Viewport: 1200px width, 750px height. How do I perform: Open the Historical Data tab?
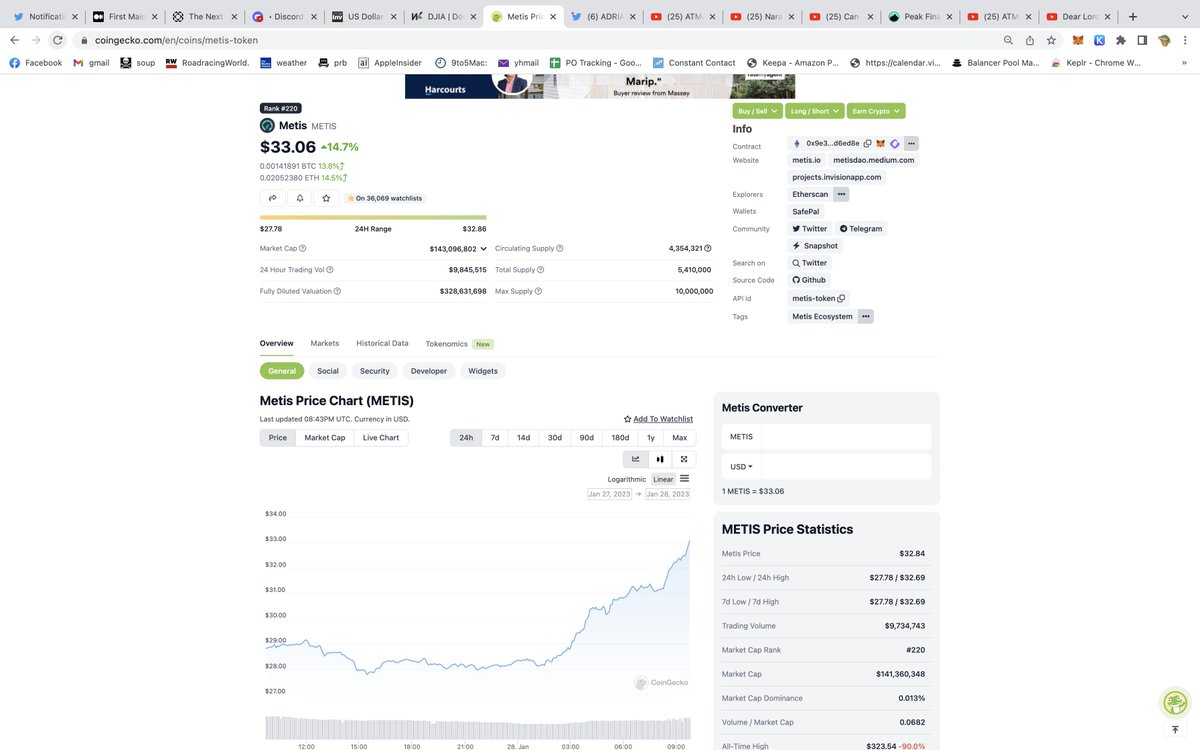coord(382,343)
